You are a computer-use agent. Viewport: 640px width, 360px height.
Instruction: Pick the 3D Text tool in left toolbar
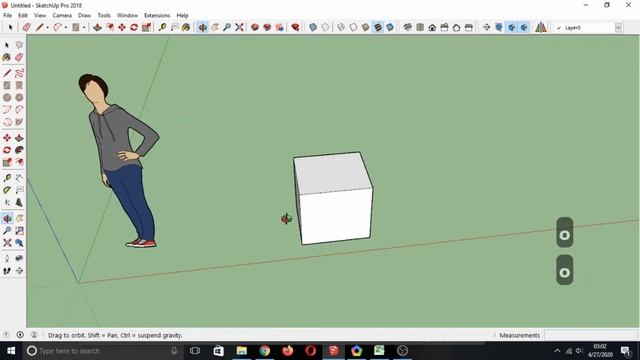click(x=19, y=202)
